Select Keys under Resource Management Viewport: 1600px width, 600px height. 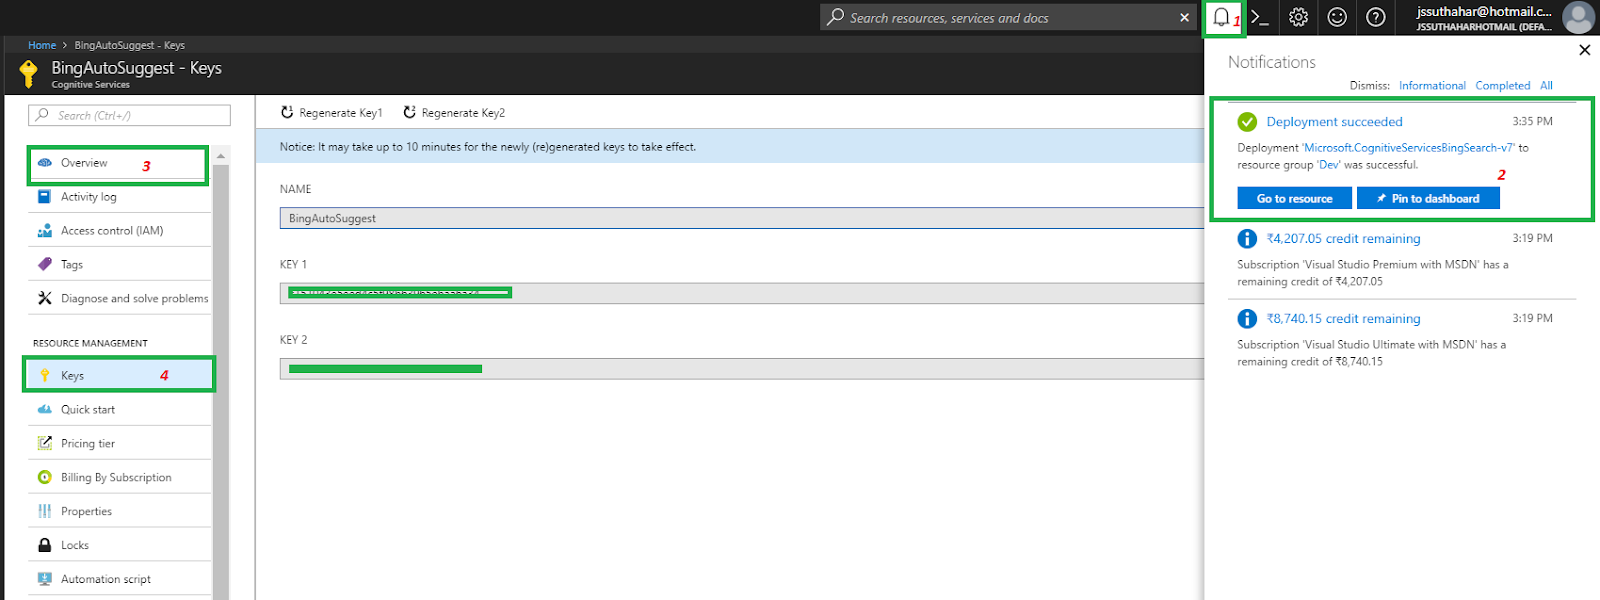pyautogui.click(x=120, y=375)
